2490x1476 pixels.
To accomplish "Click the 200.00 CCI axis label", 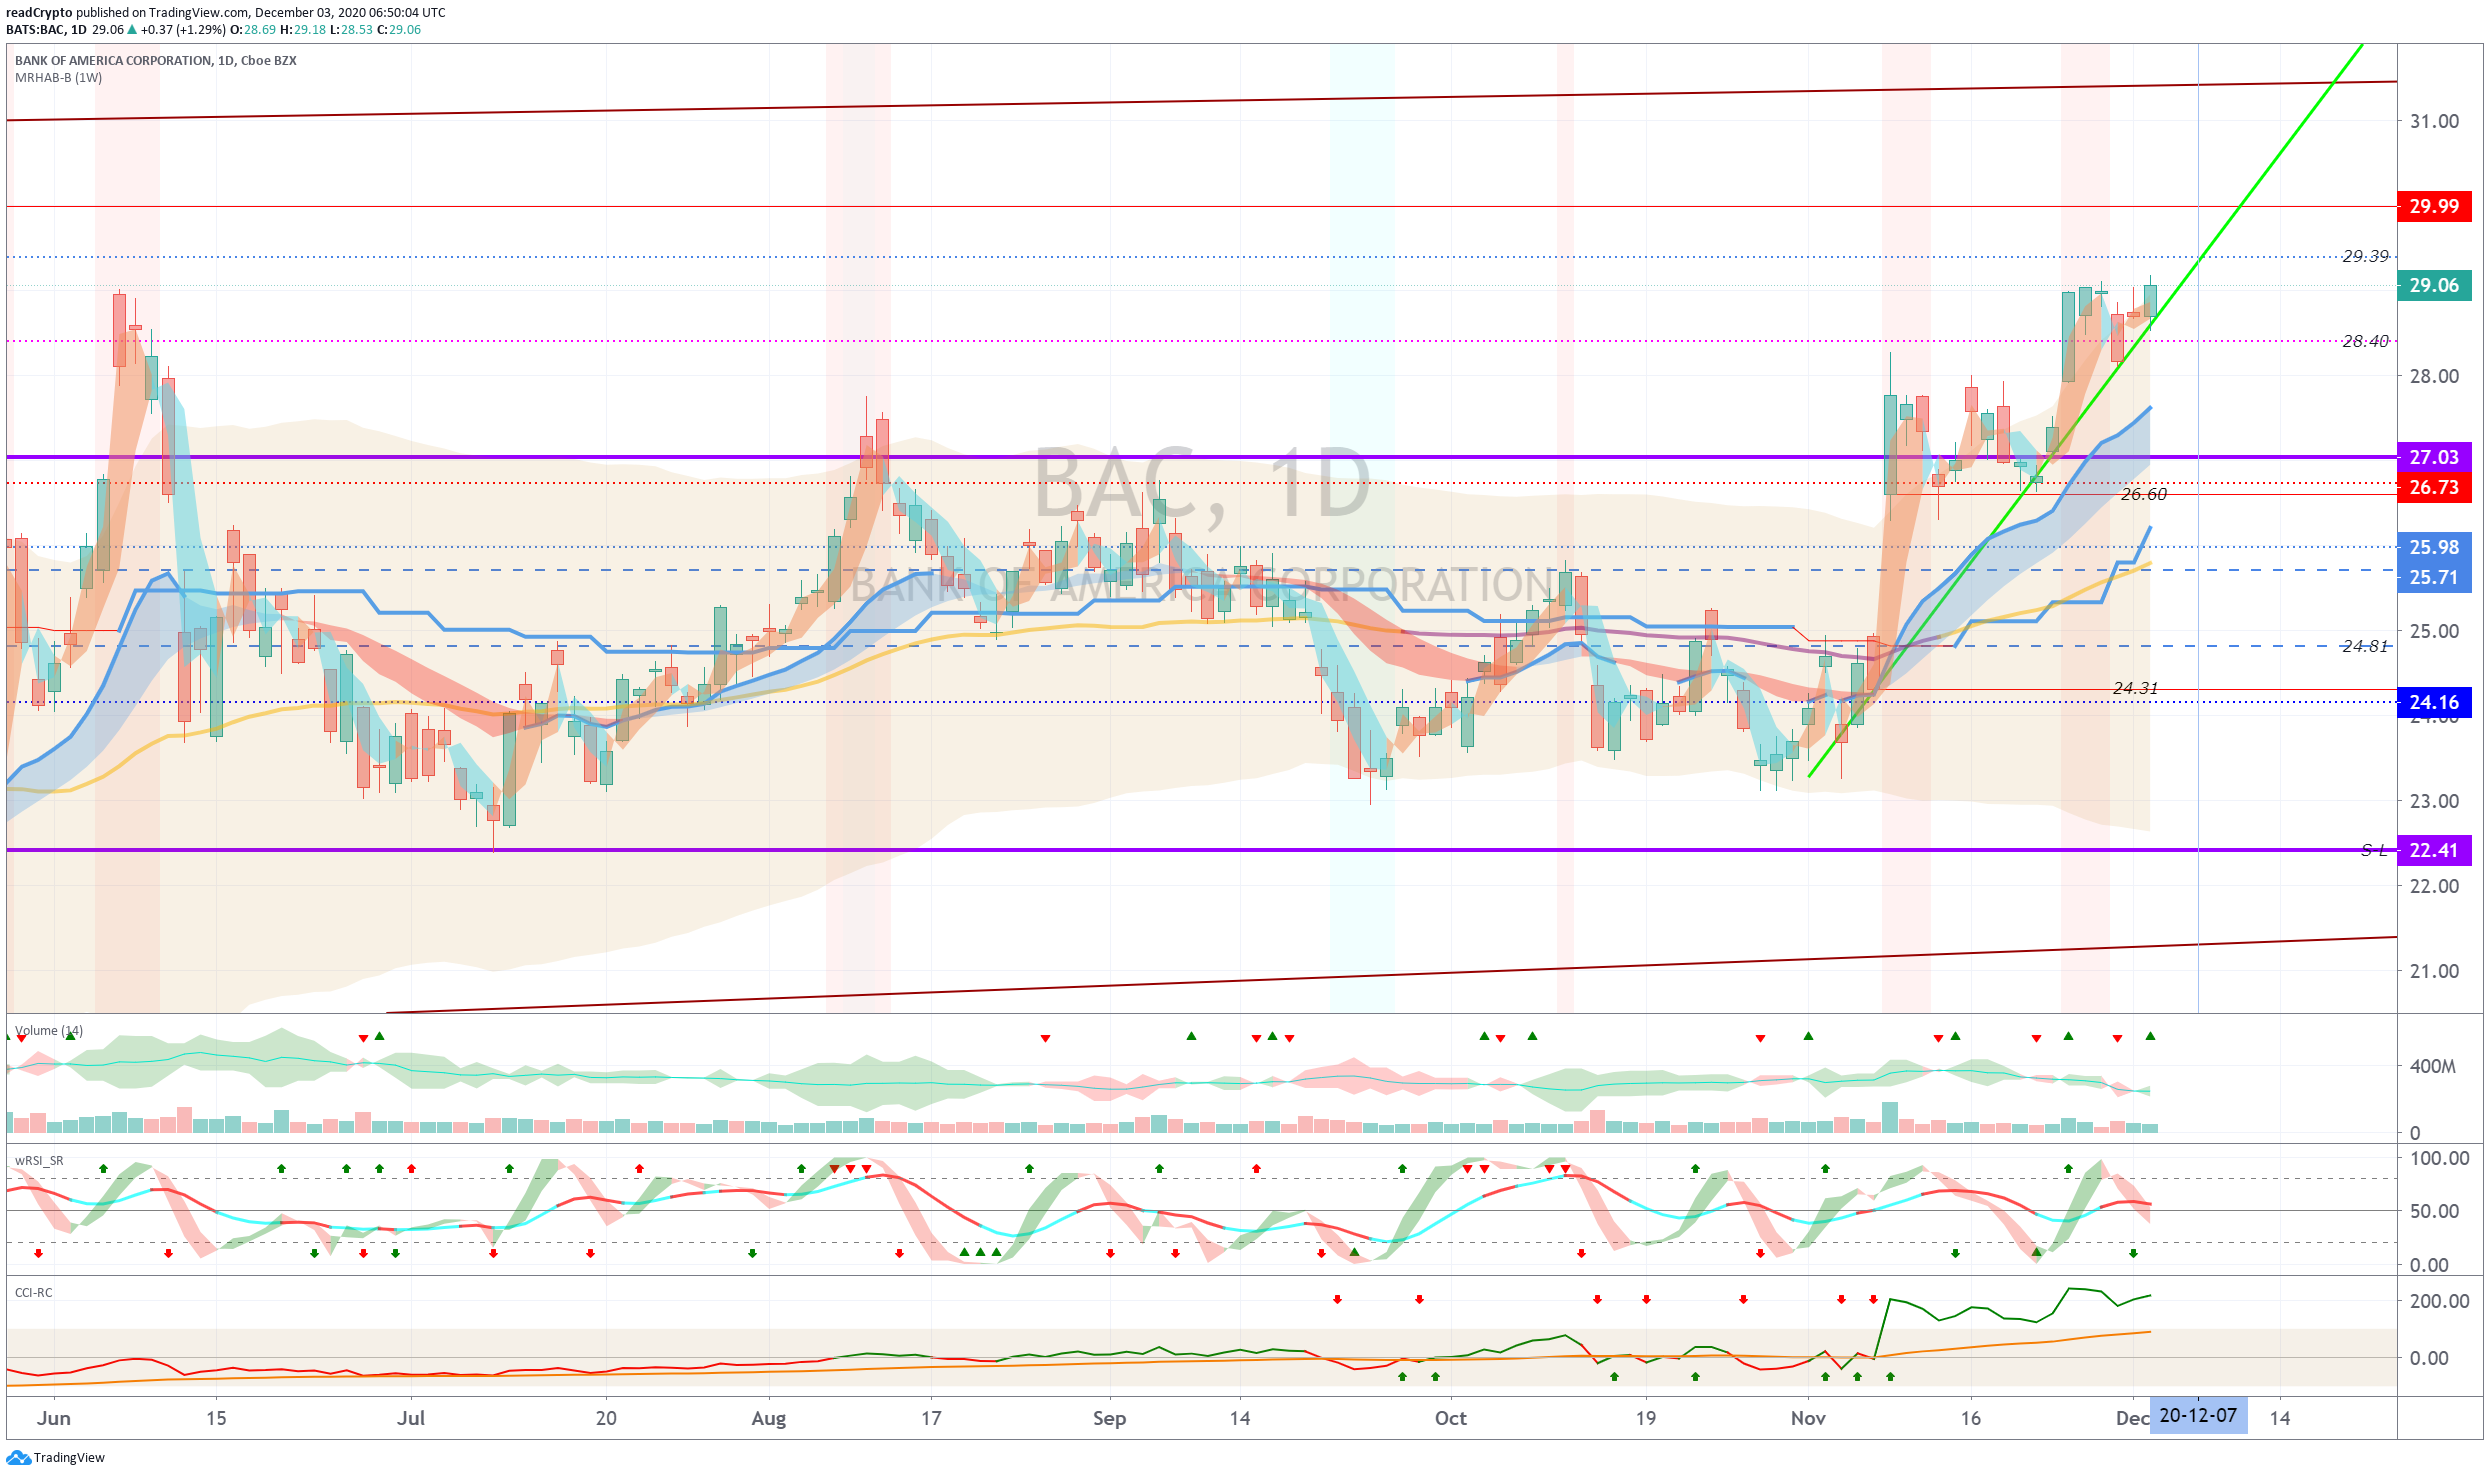I will coord(2439,1301).
